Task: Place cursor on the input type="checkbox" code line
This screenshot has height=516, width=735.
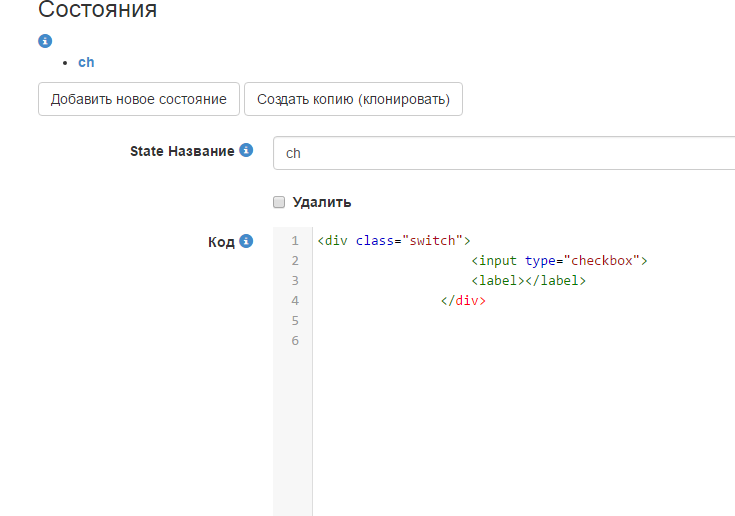Action: tap(559, 261)
